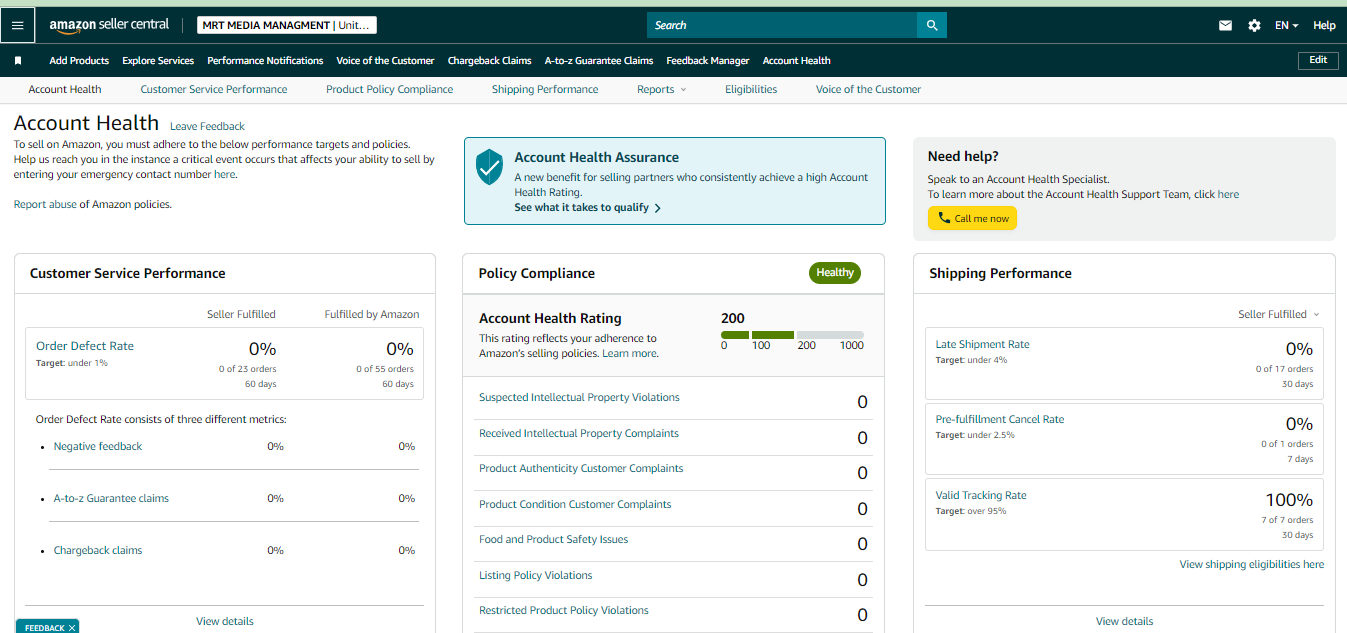
Task: Click View shipping eligibilities here link
Action: pyautogui.click(x=1252, y=565)
